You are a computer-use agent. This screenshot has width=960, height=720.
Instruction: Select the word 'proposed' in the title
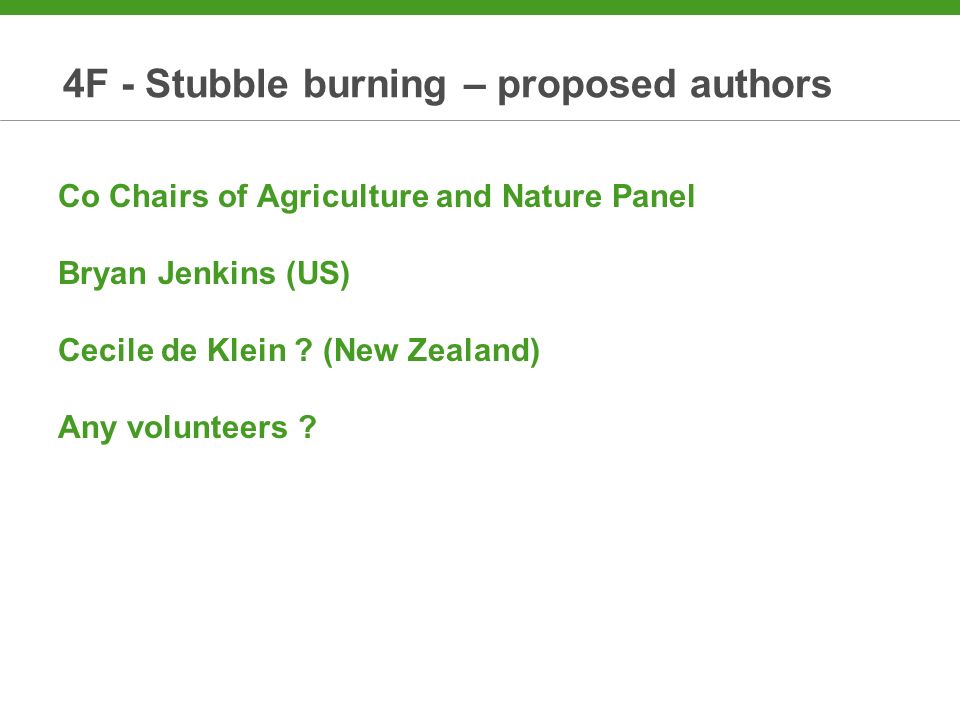tap(587, 86)
